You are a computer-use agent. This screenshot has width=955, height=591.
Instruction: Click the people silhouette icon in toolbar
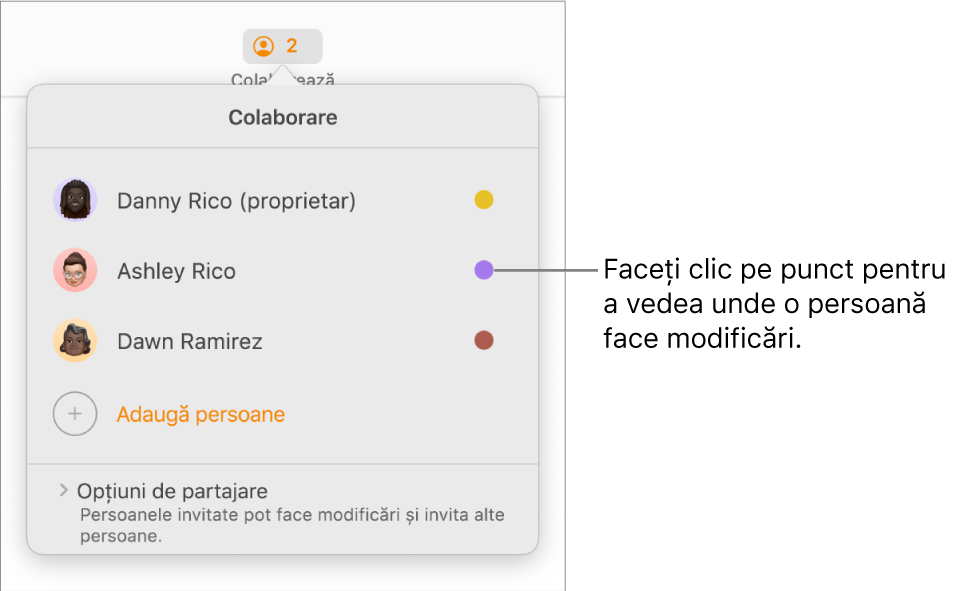point(264,45)
